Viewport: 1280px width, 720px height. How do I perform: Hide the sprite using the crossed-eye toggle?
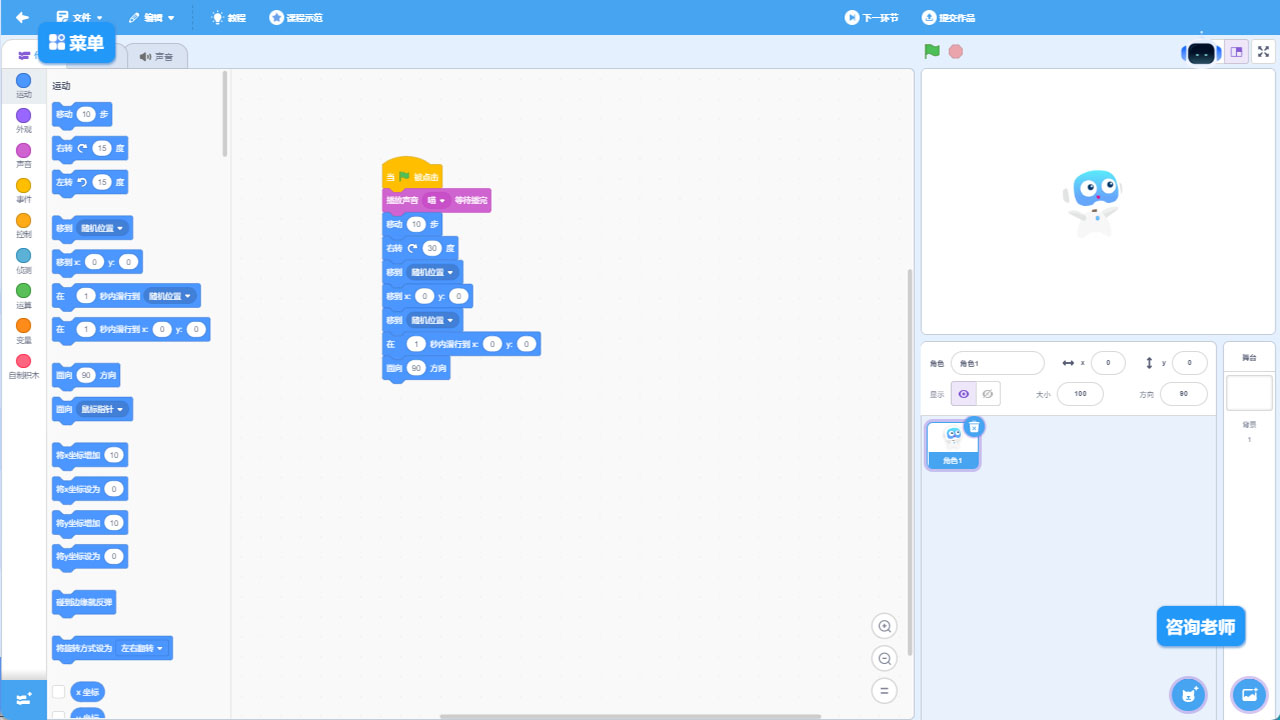coord(988,393)
